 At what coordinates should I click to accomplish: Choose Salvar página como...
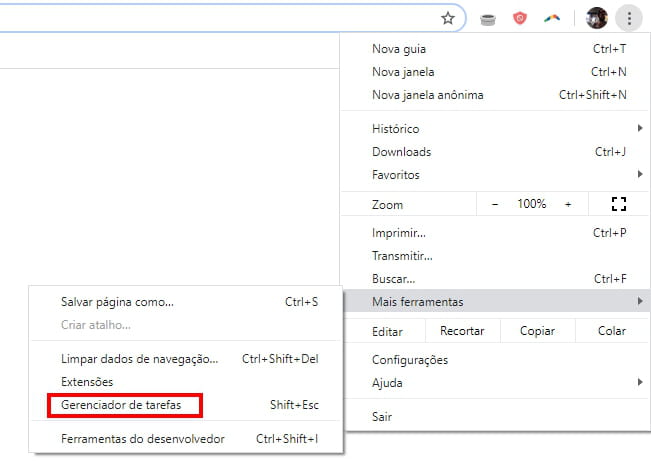point(186,302)
